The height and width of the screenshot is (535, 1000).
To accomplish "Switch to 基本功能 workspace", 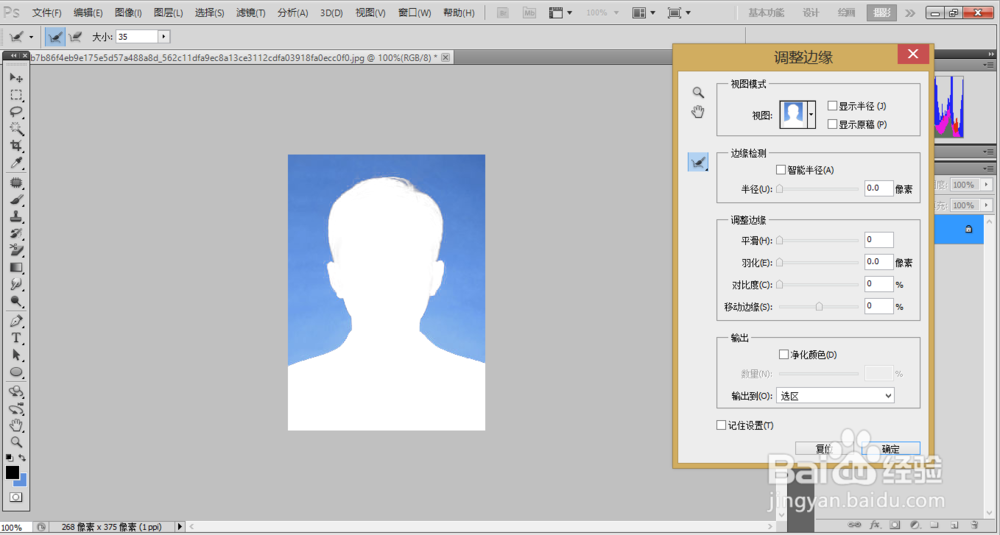I will pos(766,13).
